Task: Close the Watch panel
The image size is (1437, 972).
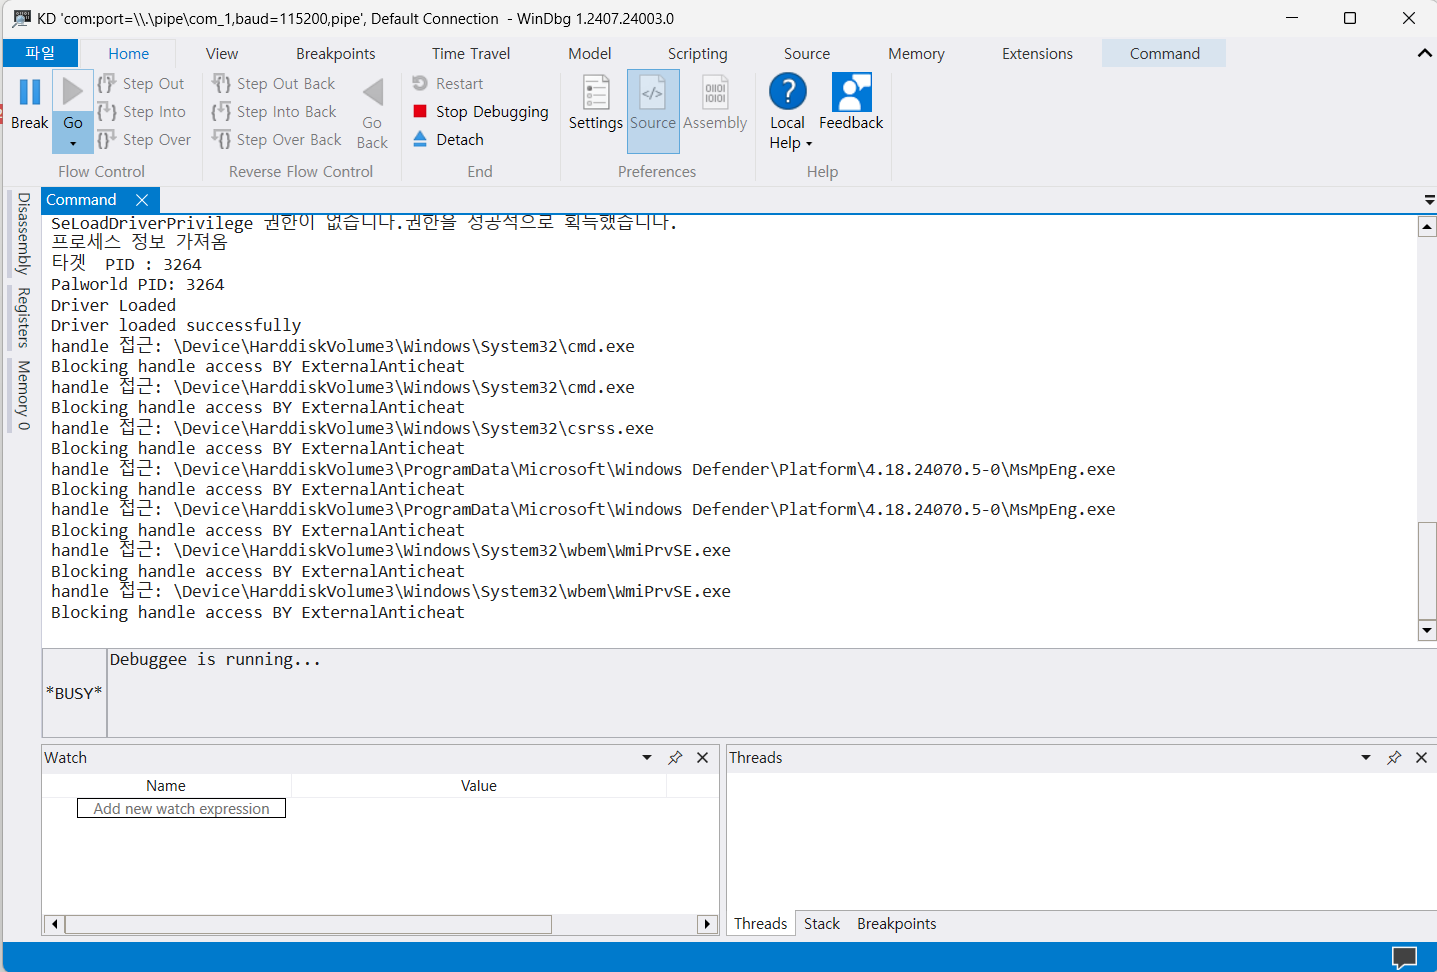Action: pos(703,758)
